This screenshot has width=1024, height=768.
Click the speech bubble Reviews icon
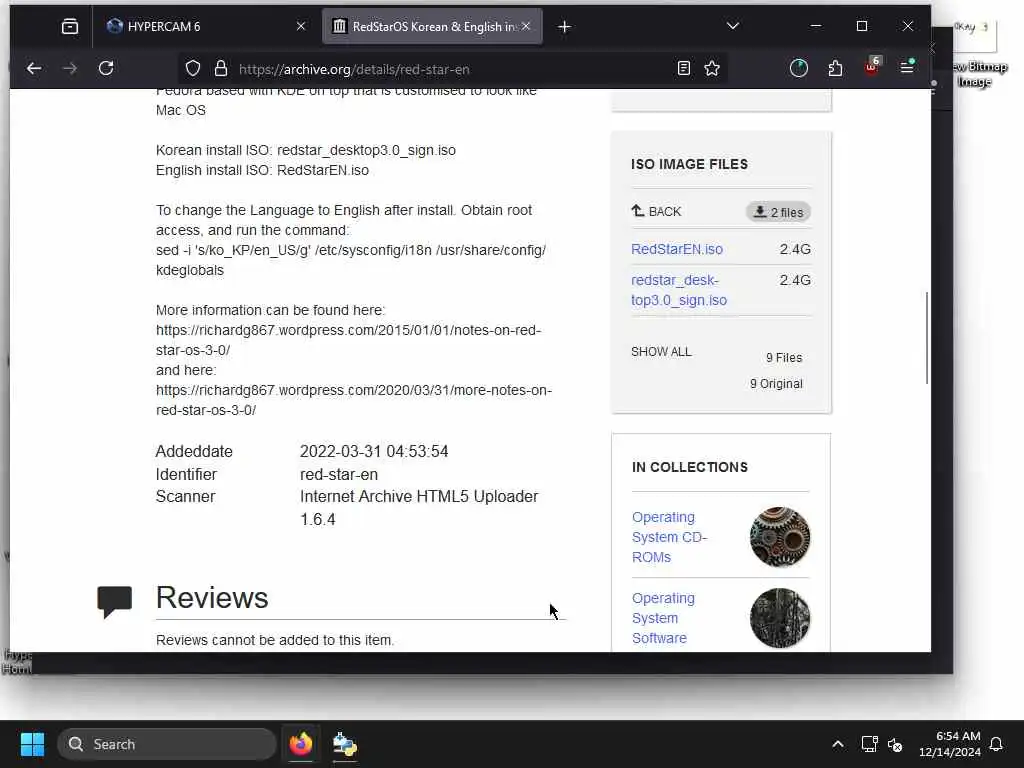point(114,600)
